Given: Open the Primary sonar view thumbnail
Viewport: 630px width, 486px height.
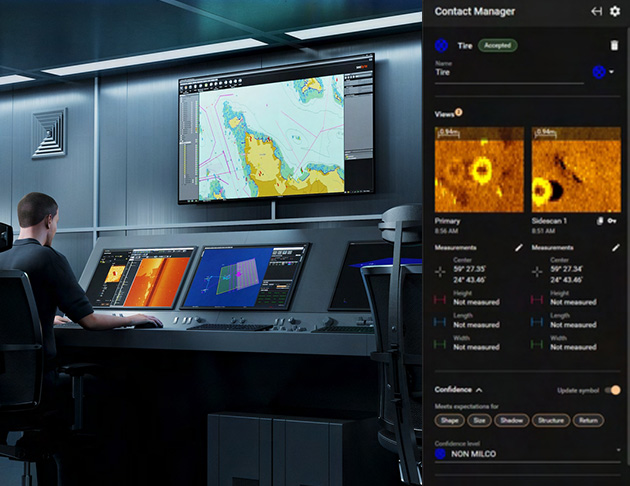Looking at the screenshot, I should point(477,169).
